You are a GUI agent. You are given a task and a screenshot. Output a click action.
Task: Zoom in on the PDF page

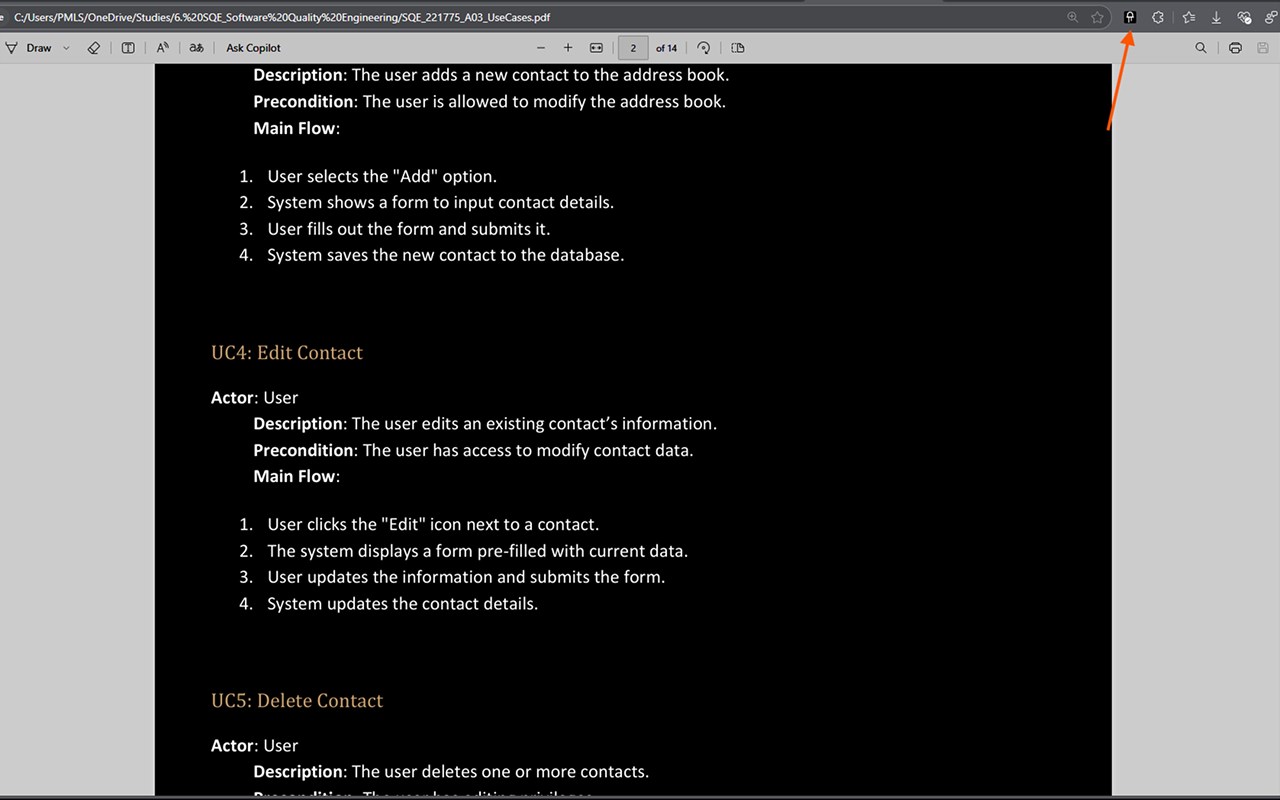(x=568, y=48)
